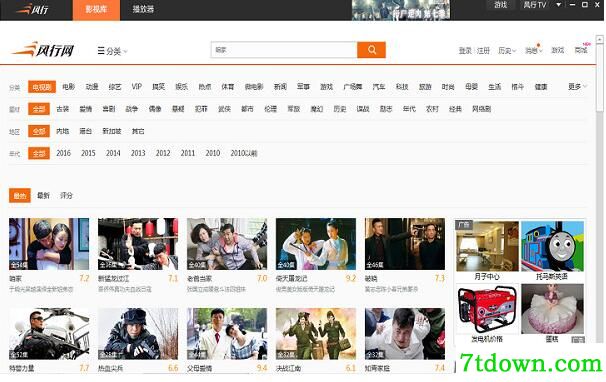Switch to the 影视库 tab
Viewport: 606px width, 382px height.
pyautogui.click(x=96, y=10)
